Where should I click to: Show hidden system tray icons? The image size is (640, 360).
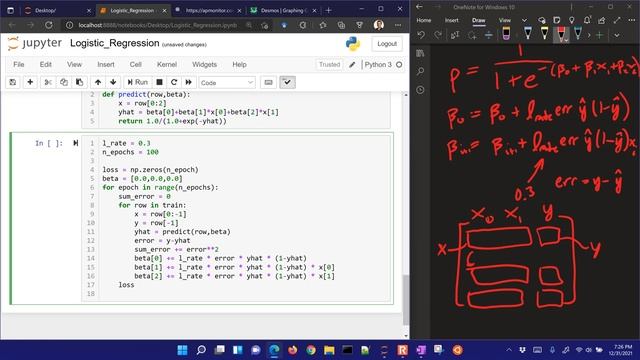click(509, 350)
